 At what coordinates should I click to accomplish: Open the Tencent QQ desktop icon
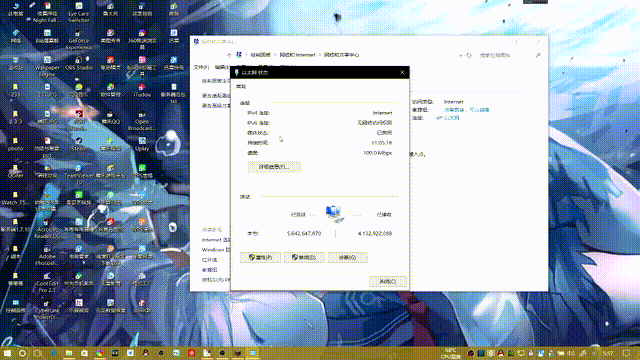point(110,118)
